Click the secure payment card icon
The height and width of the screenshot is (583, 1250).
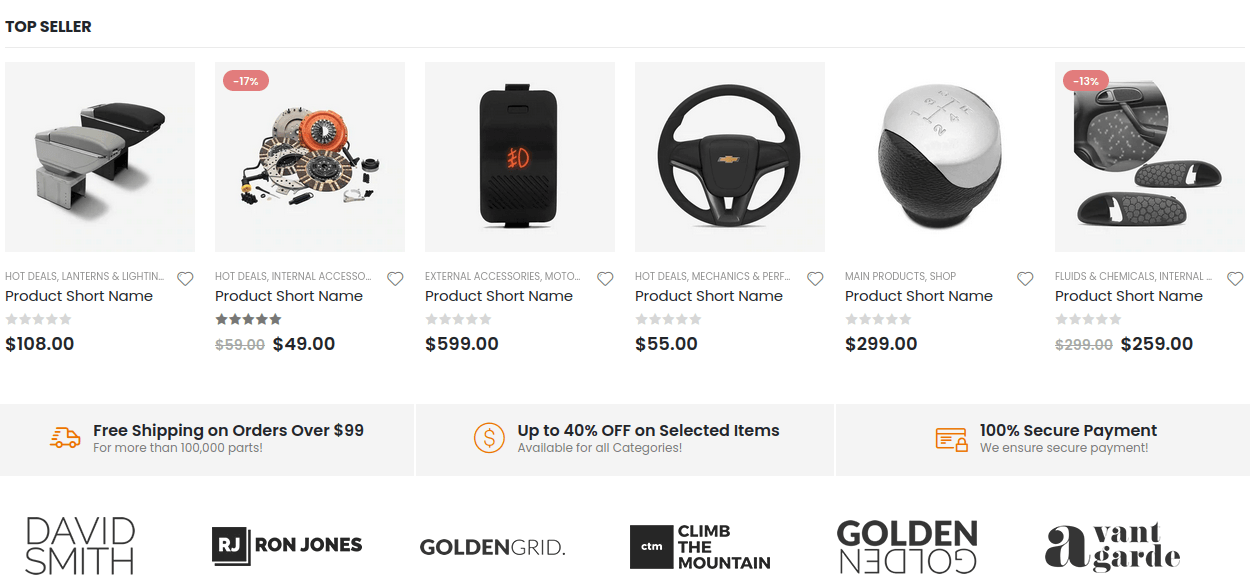[951, 438]
